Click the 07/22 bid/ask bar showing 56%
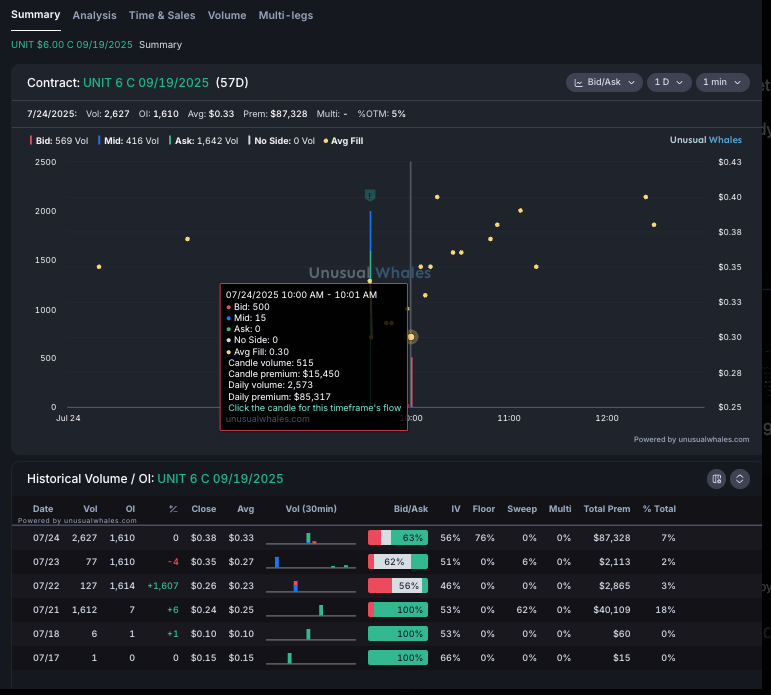The image size is (771, 695). [398, 585]
